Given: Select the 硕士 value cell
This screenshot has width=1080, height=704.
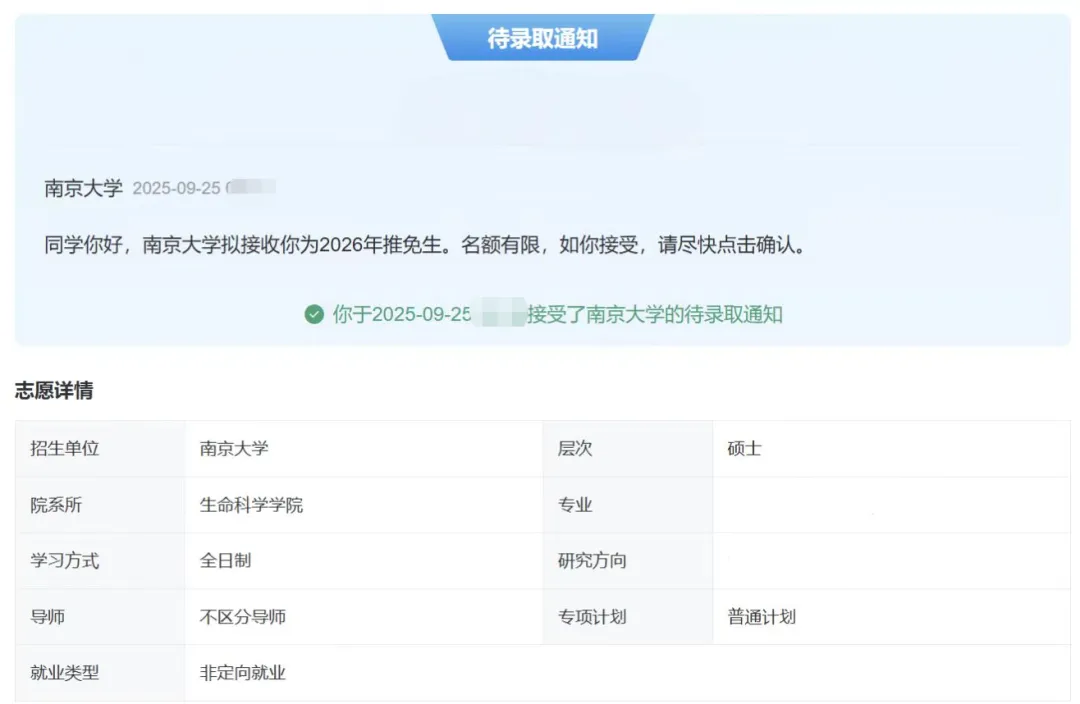Looking at the screenshot, I should [x=891, y=448].
